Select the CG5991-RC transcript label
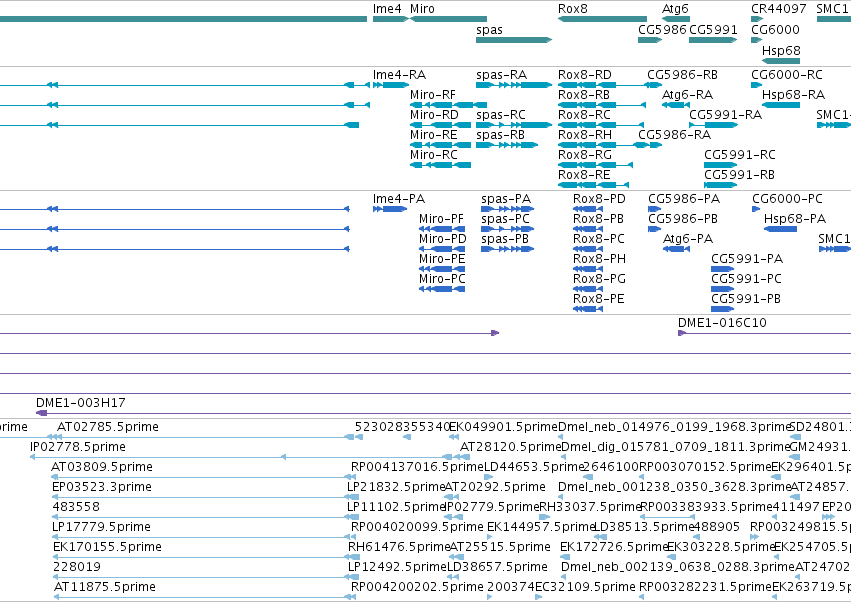Screen dimensions: 851x602 coord(740,155)
